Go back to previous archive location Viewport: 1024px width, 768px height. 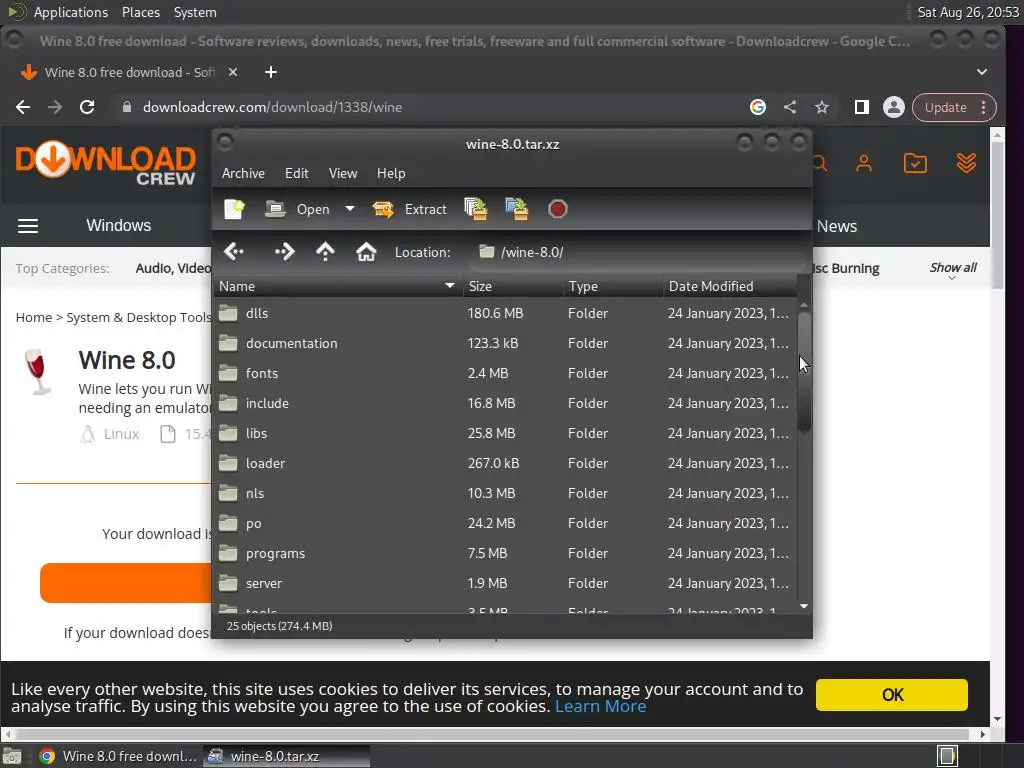tap(234, 251)
